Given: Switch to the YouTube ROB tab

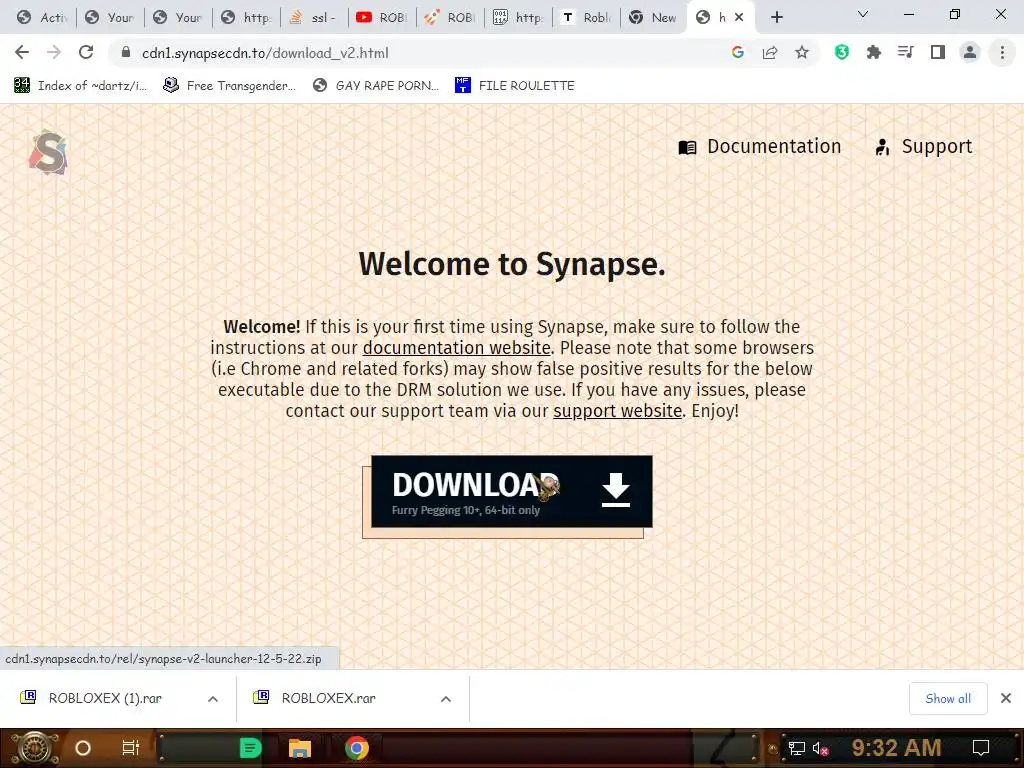Looking at the screenshot, I should click(x=382, y=18).
